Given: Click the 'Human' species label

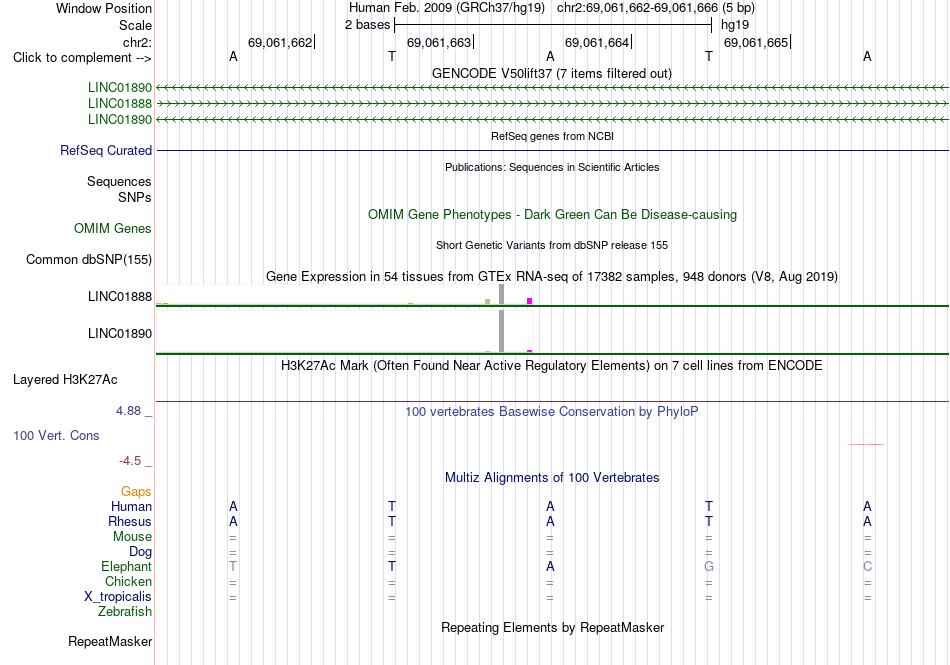Looking at the screenshot, I should pos(131,506).
